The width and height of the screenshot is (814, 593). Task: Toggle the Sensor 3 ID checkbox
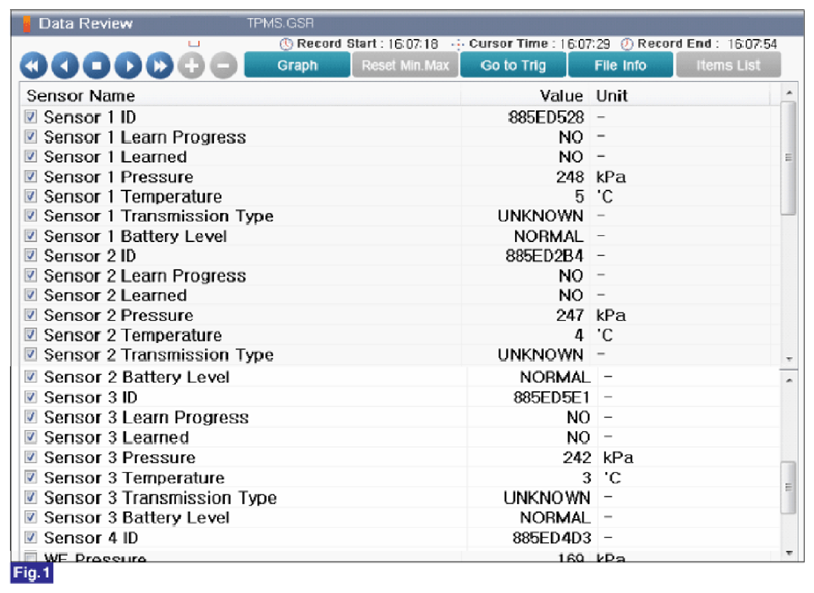click(31, 397)
